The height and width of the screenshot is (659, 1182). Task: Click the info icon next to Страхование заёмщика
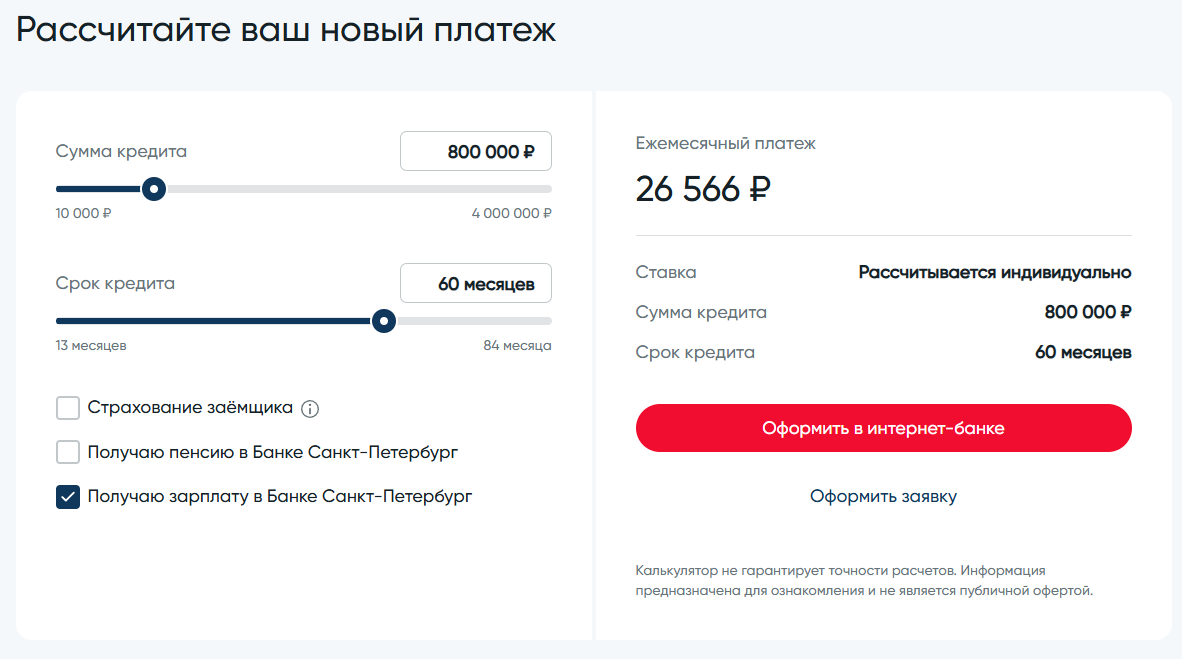coord(310,409)
